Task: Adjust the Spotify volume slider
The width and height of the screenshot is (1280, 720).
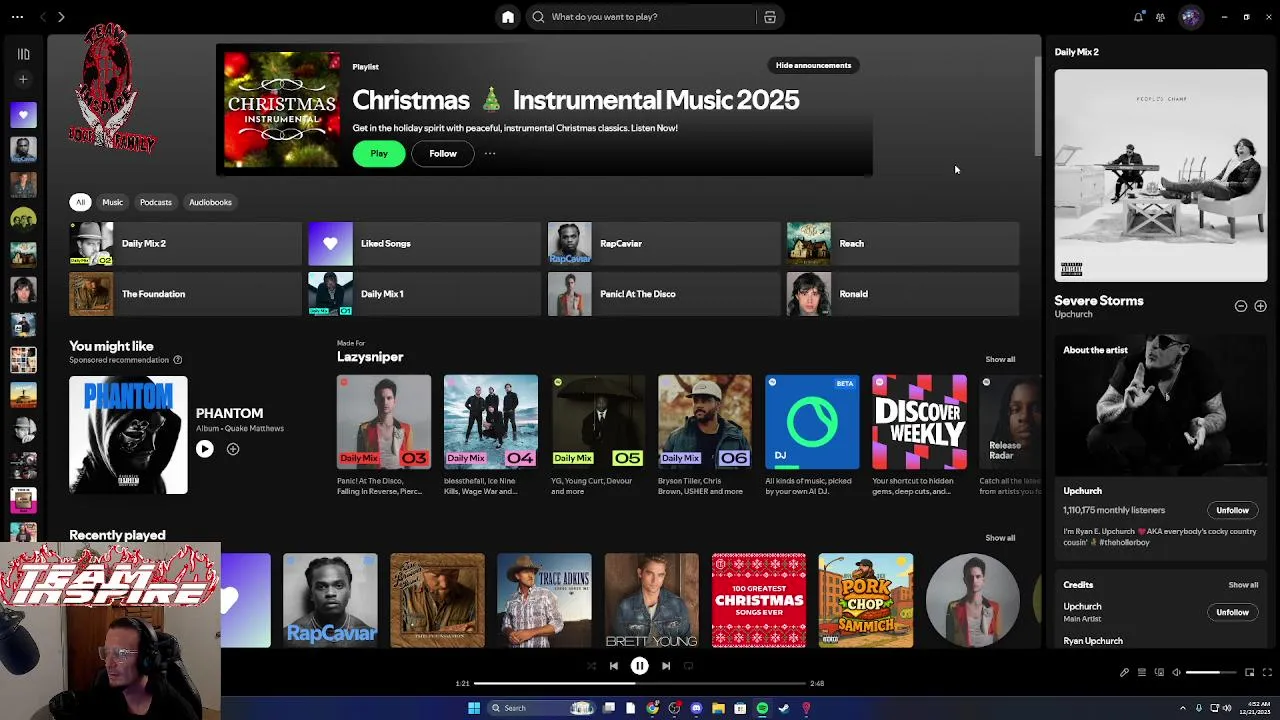Action: tap(1209, 673)
